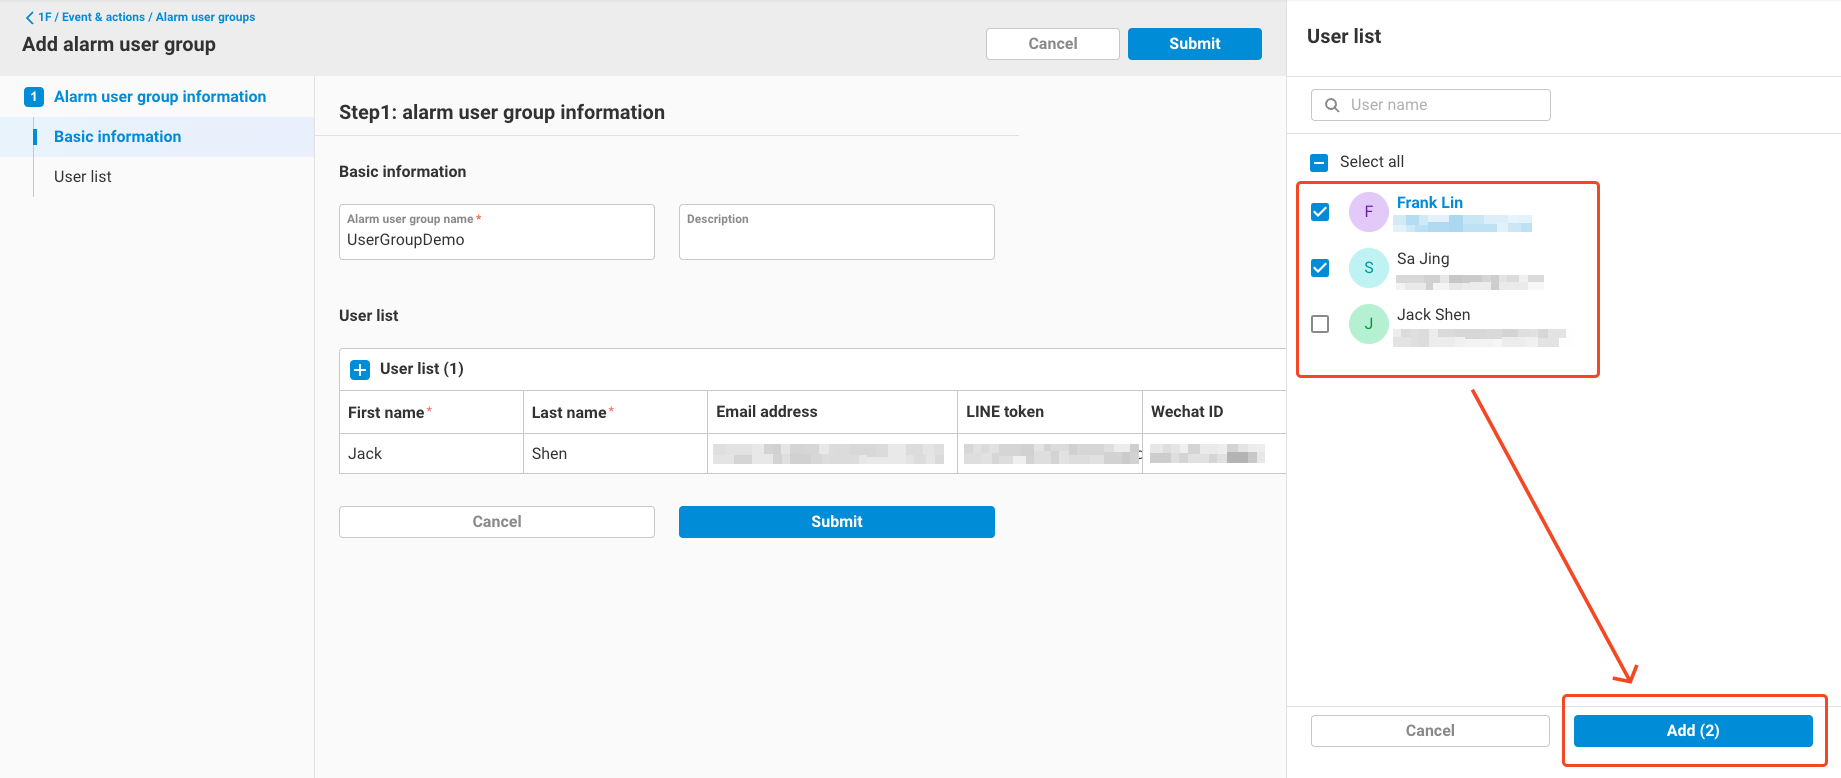Click Jack Shen's green avatar icon
Viewport: 1841px width, 778px height.
pyautogui.click(x=1368, y=324)
